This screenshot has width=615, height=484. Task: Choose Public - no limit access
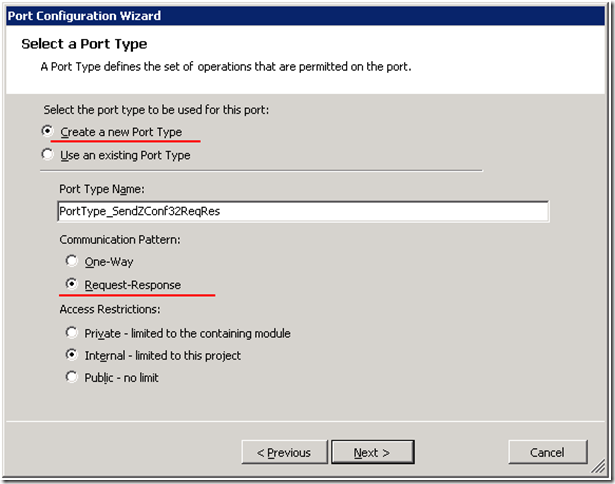pos(71,377)
